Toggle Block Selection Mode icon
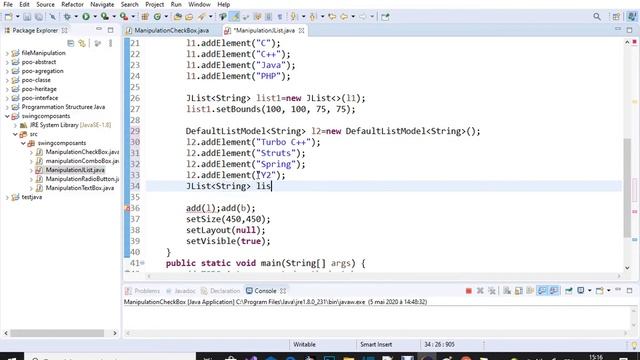This screenshot has height=360, width=640. 269,17
